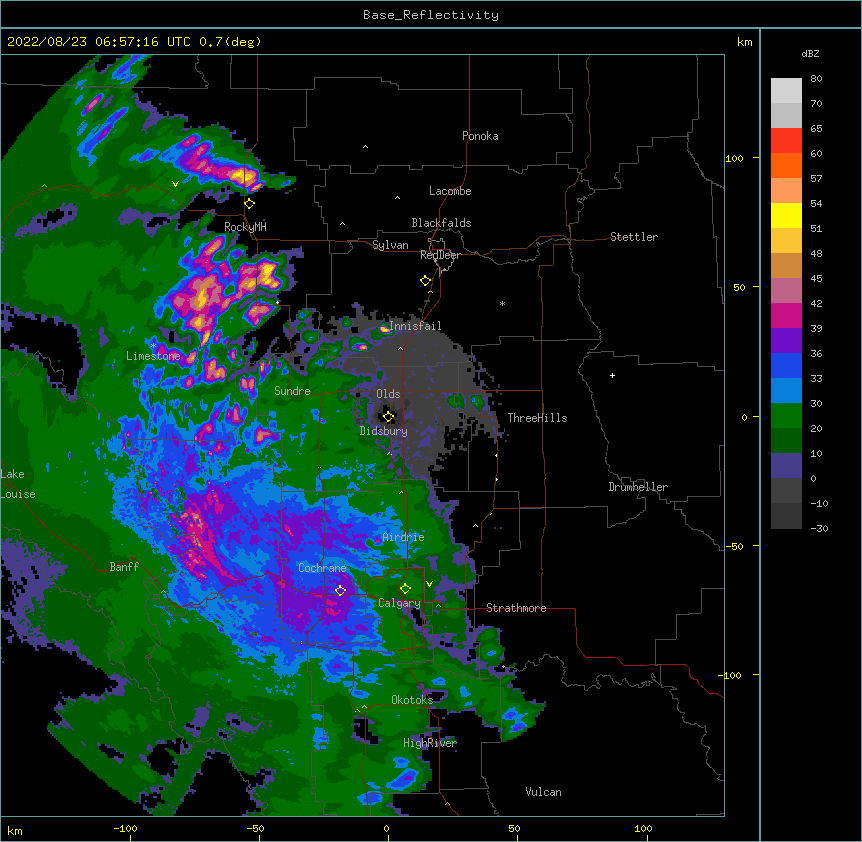Click the 50 tick label on bottom axis

tap(514, 828)
